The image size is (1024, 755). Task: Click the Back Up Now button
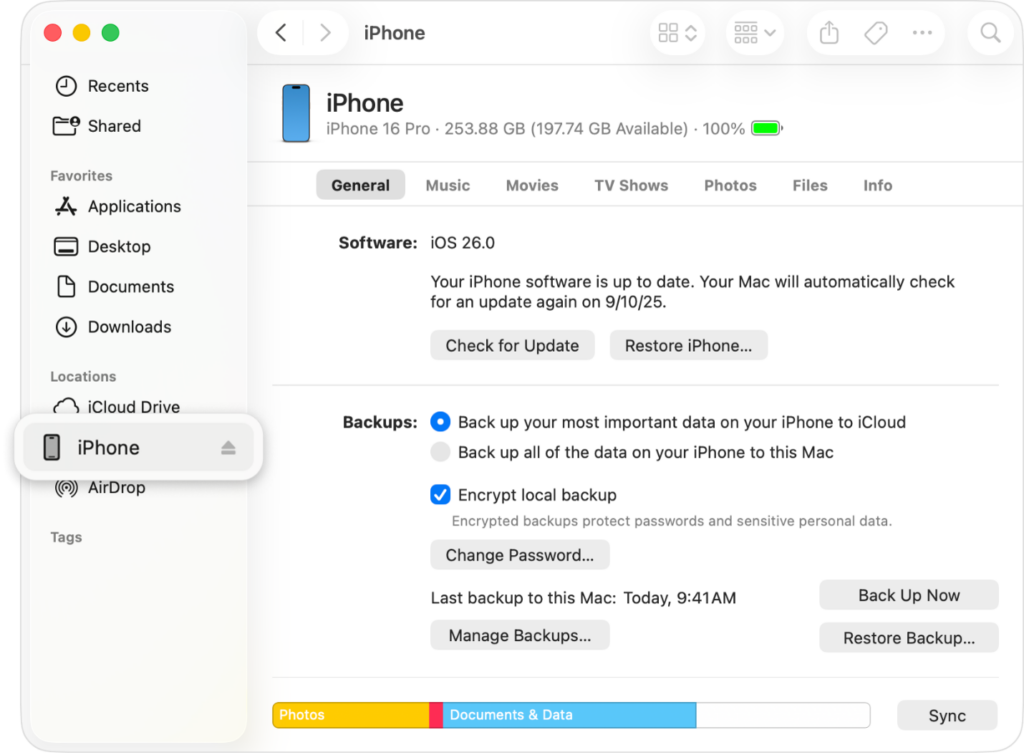pos(909,595)
